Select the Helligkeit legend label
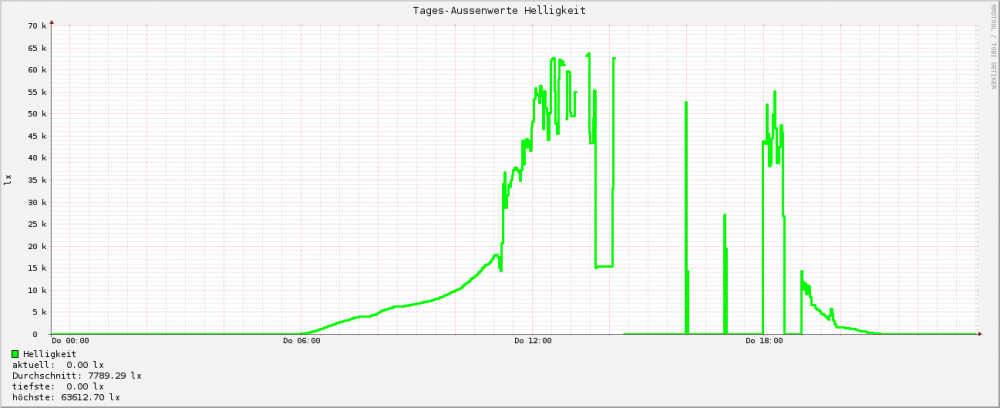Viewport: 1000px width, 408px height. click(x=49, y=354)
